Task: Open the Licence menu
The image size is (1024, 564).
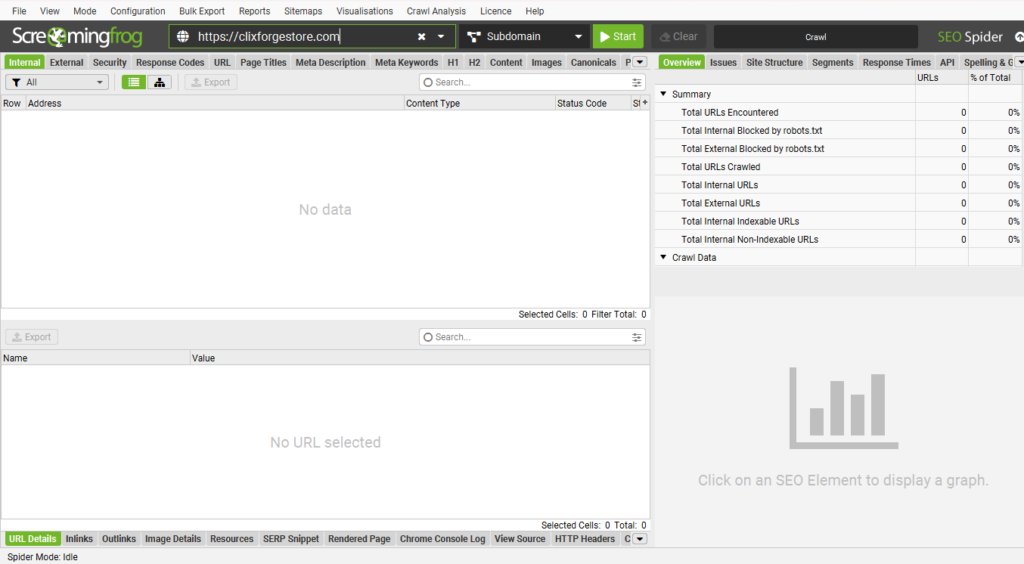Action: click(496, 11)
